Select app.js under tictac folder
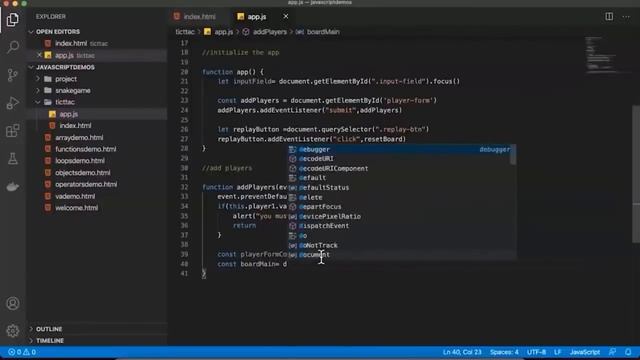Viewport: 640px width, 360px height. (69, 114)
